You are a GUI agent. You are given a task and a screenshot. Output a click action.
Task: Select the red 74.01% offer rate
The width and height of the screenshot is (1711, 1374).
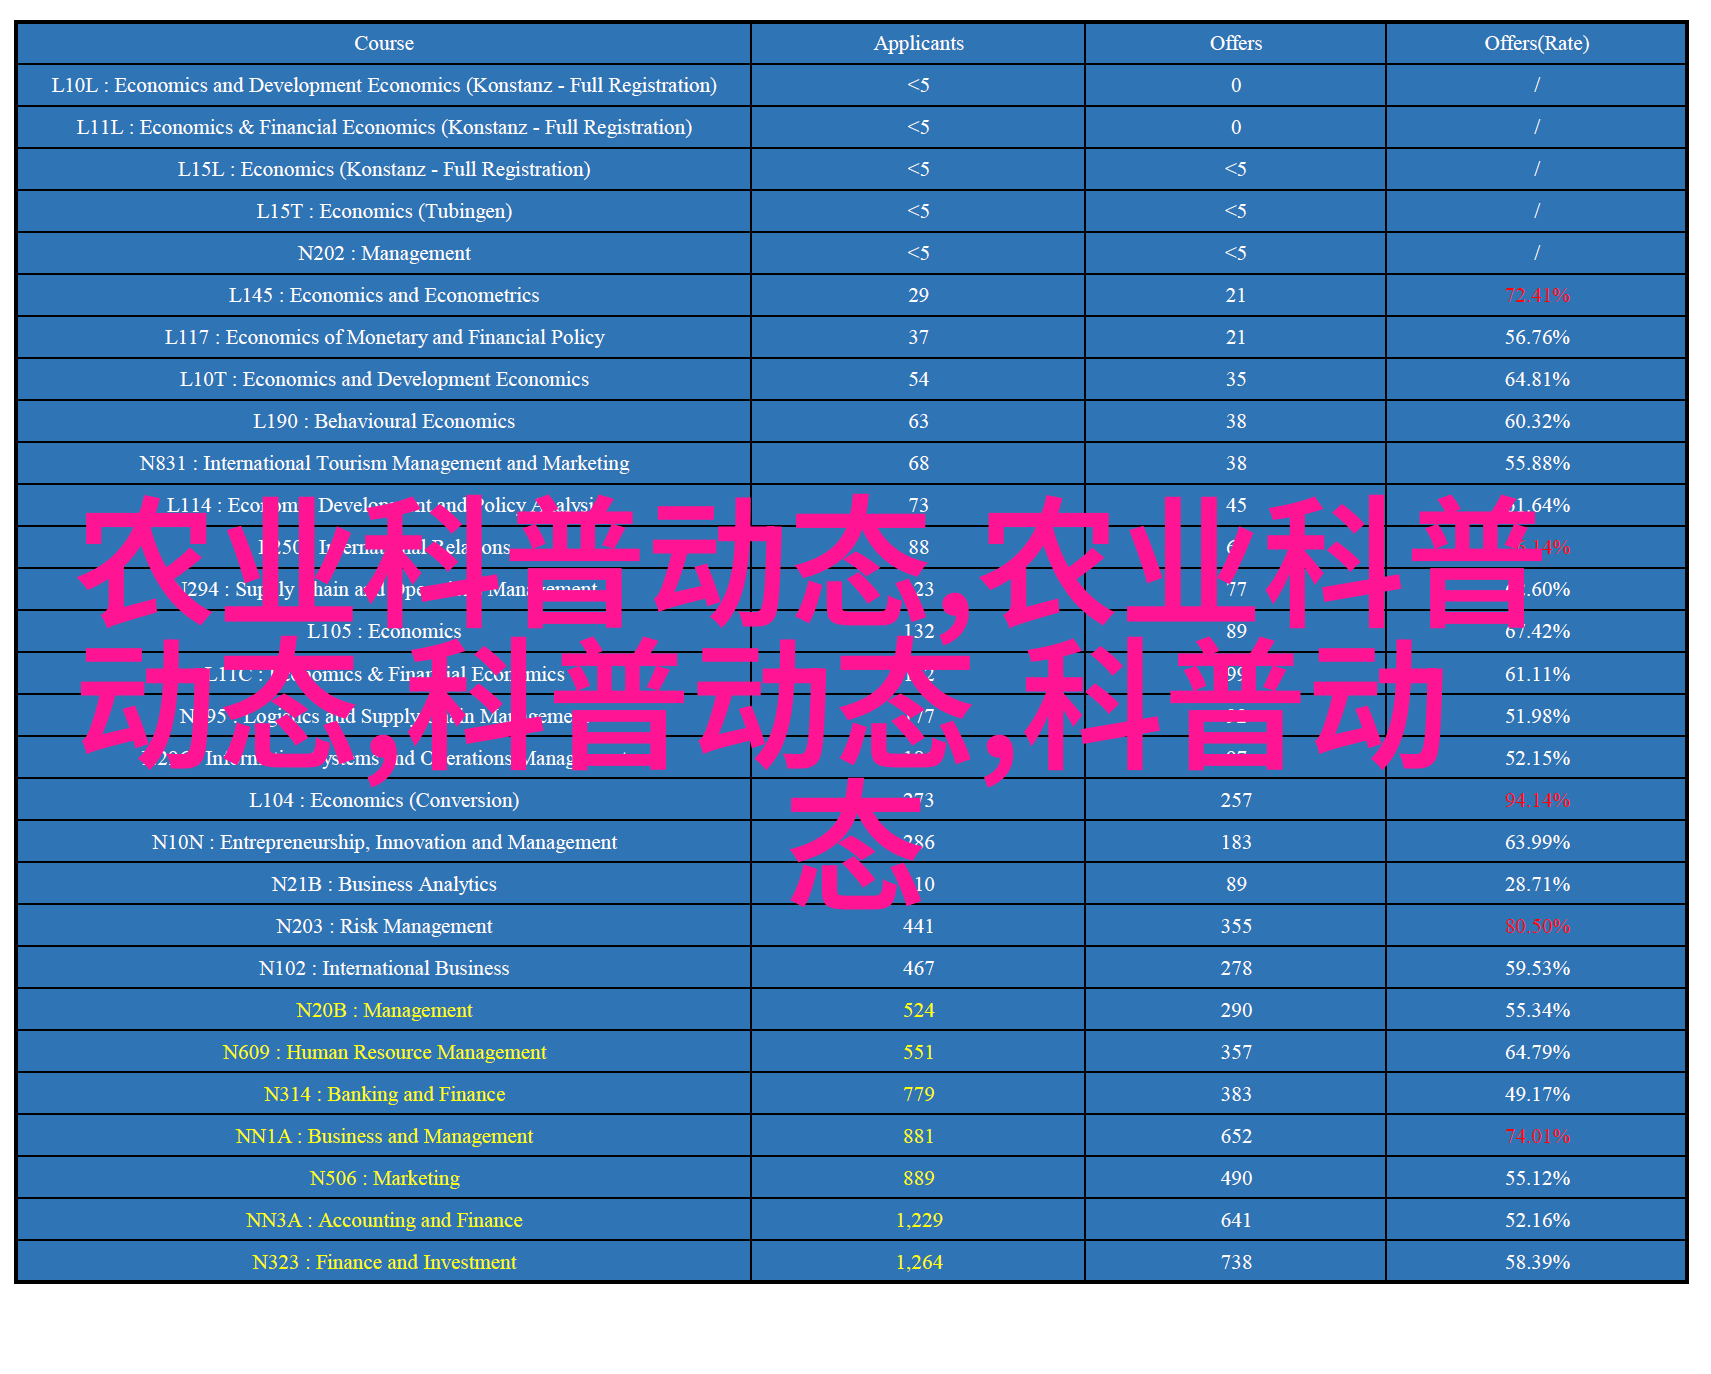[1536, 1136]
